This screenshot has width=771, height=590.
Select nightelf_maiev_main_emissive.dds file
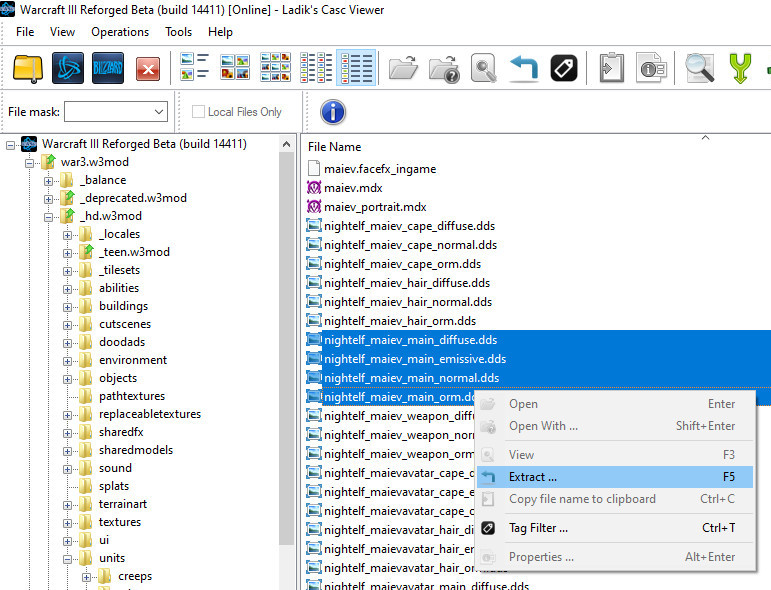click(415, 359)
